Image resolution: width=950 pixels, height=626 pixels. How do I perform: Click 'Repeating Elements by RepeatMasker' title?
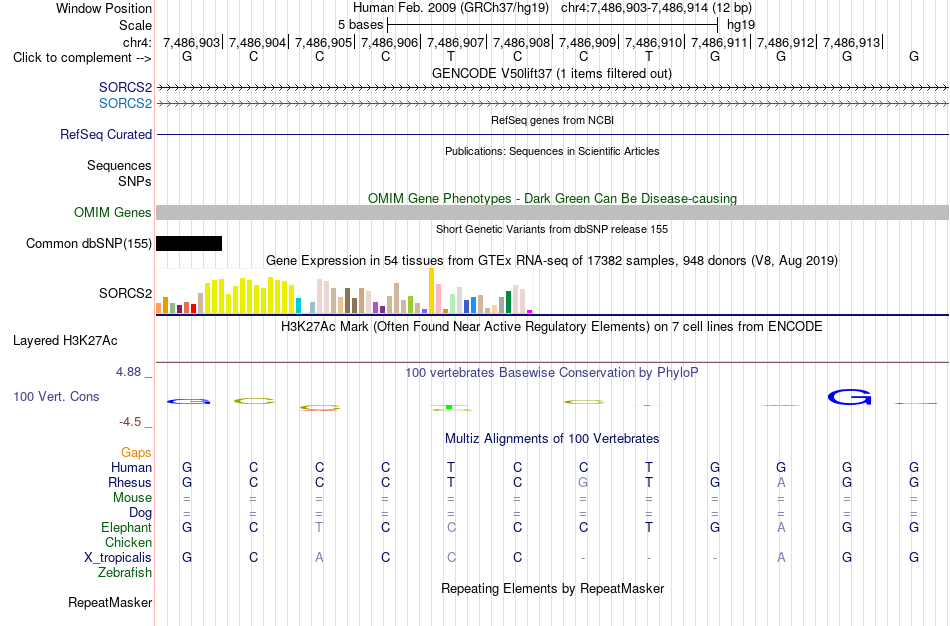pos(553,588)
